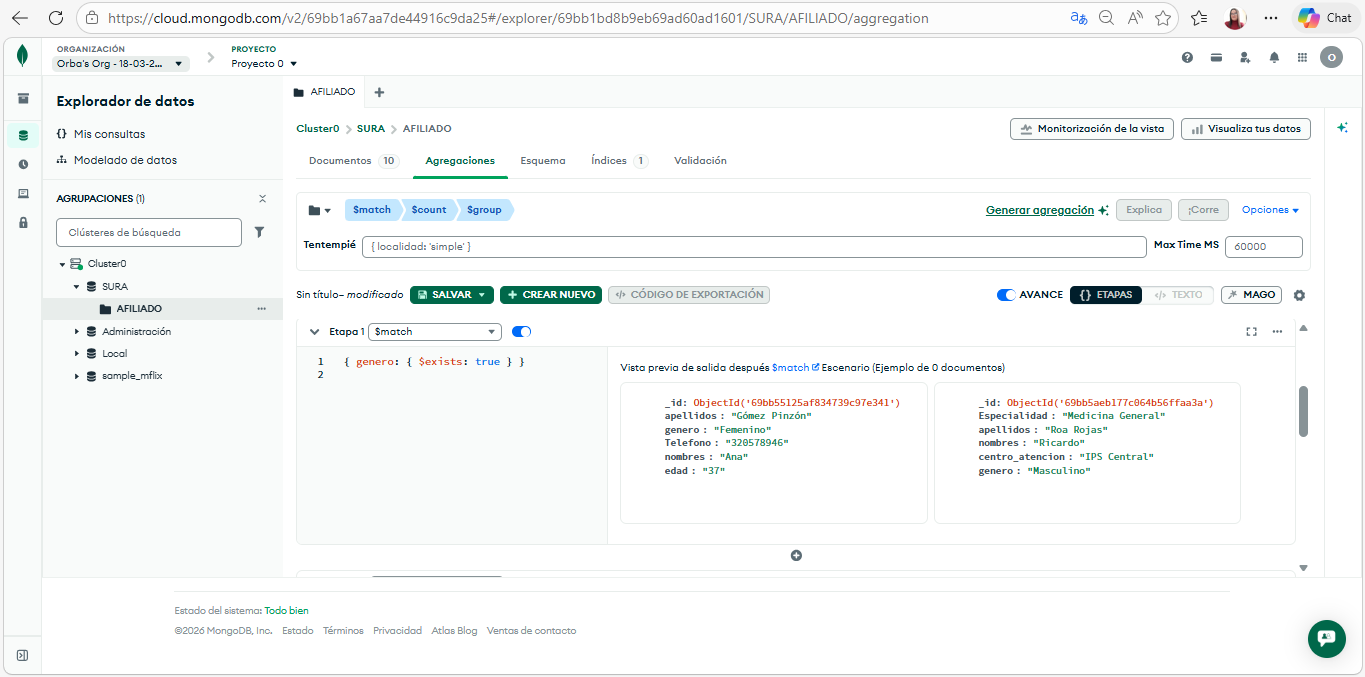
Task: Open the support chat bubble icon
Action: (x=1326, y=638)
